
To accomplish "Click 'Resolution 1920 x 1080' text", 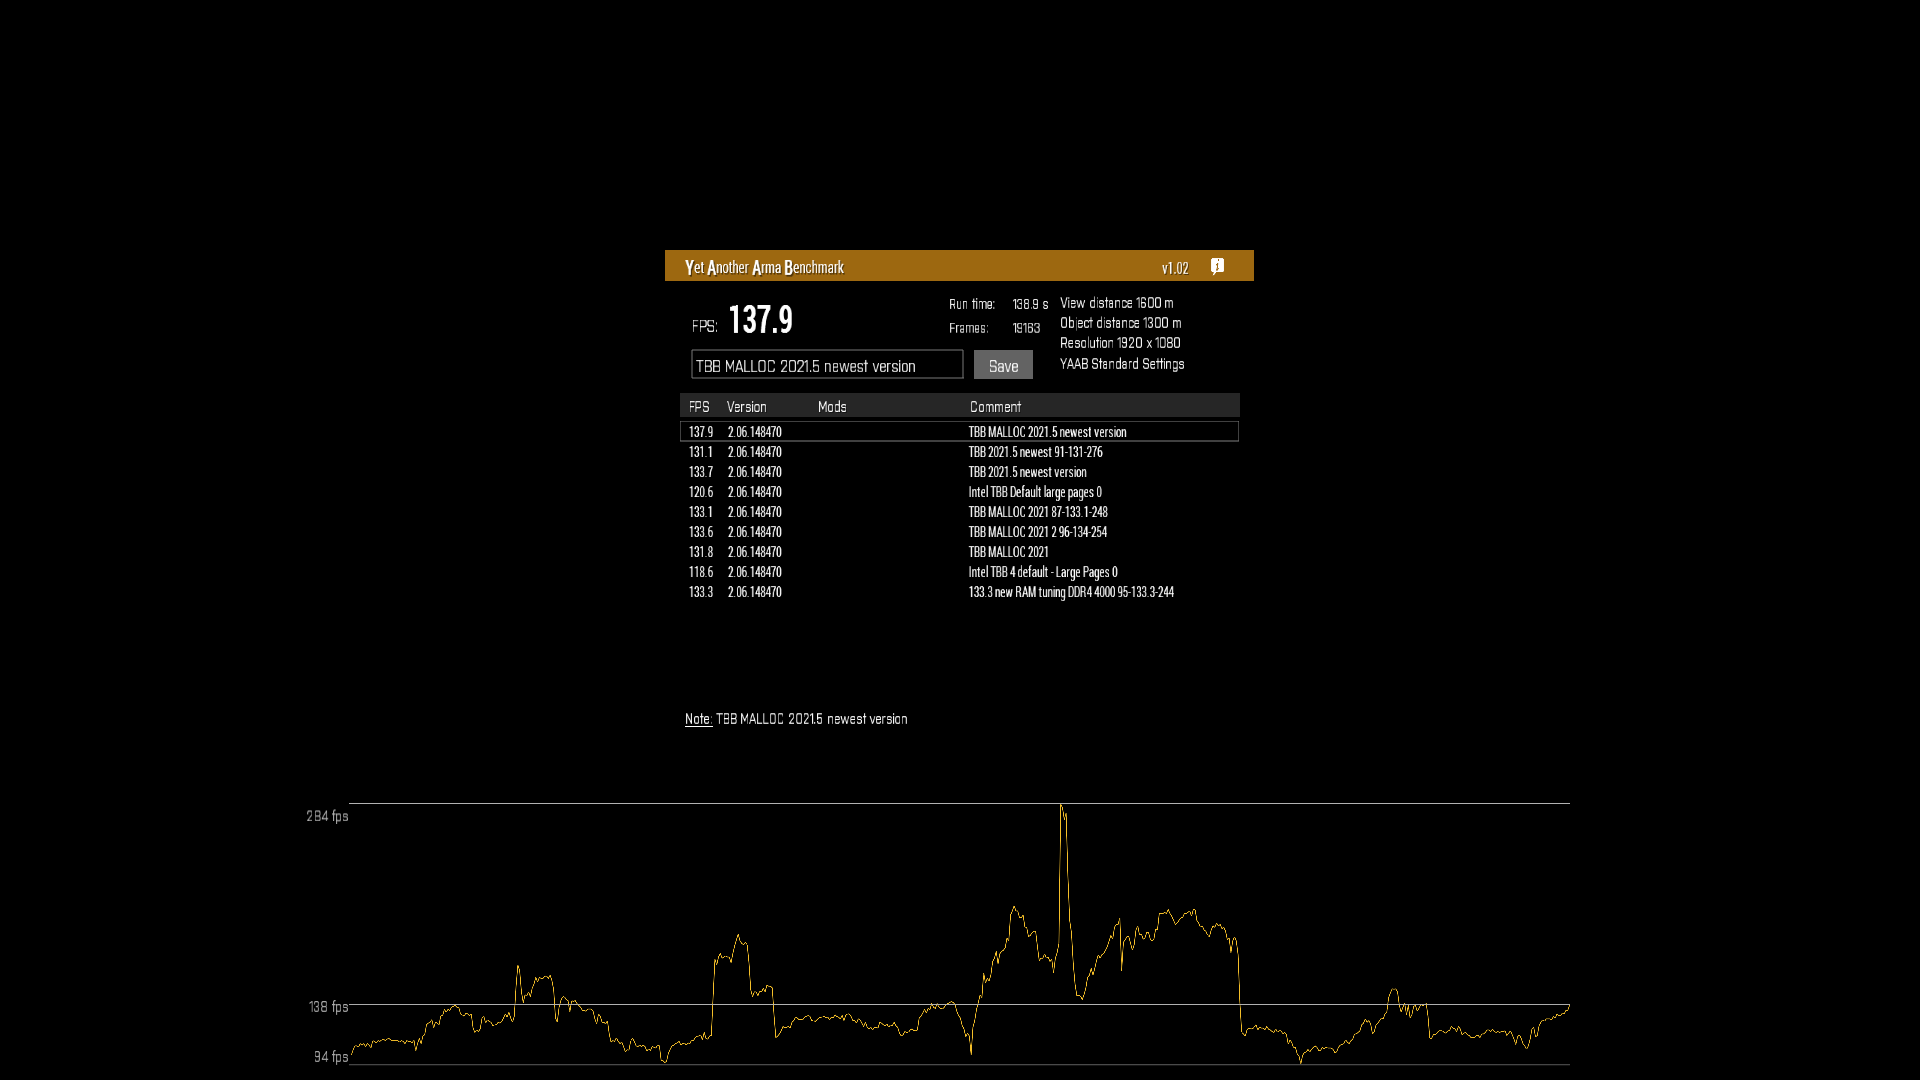I will point(1120,343).
